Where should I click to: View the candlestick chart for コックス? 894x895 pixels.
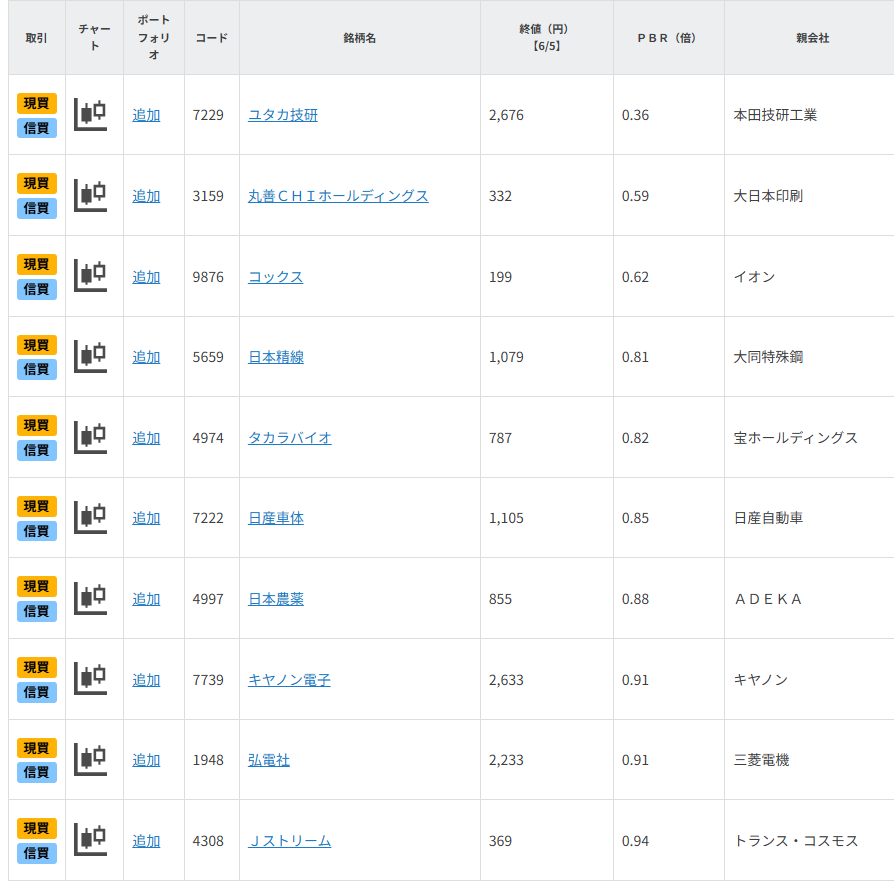(91, 276)
